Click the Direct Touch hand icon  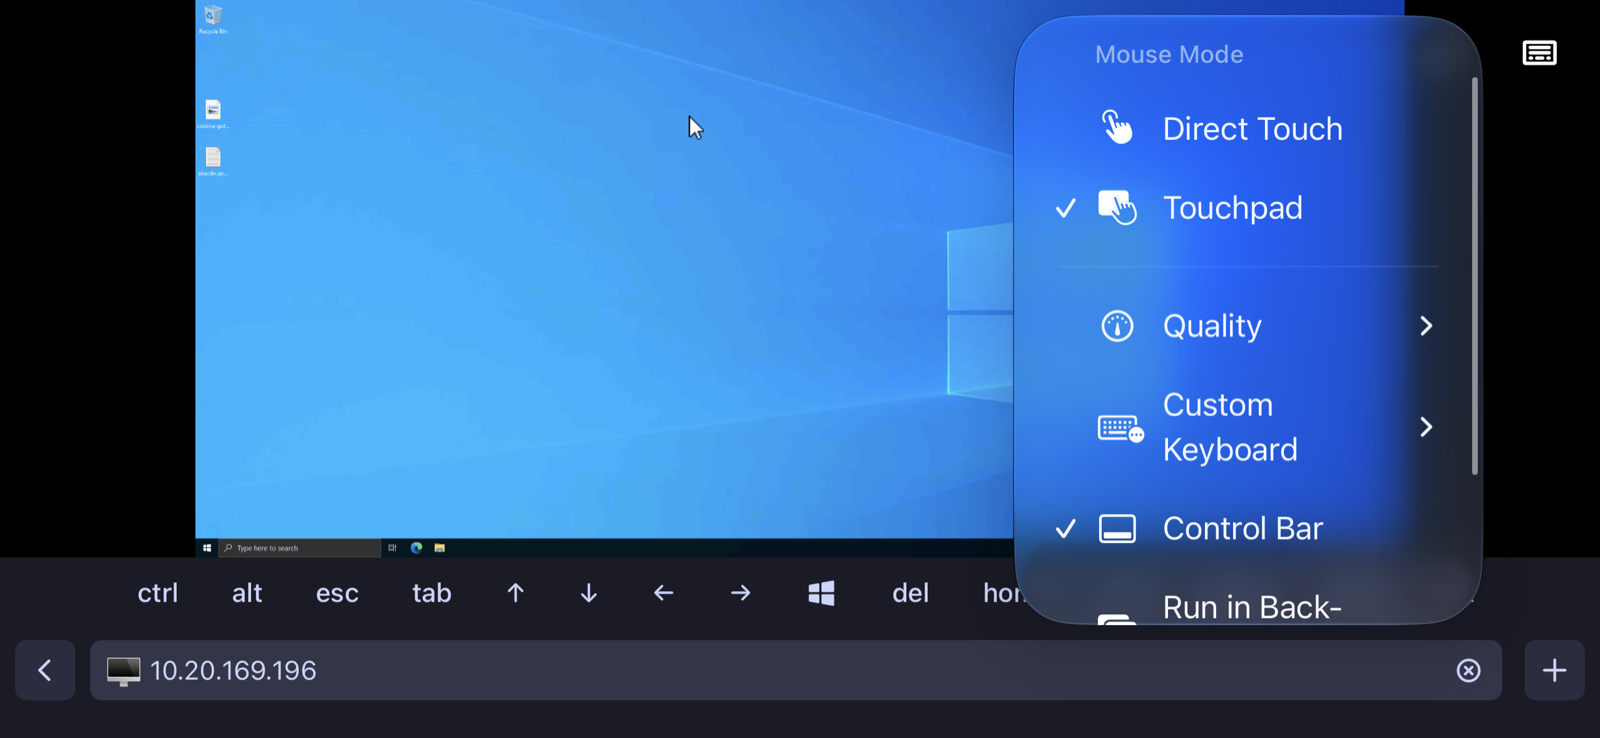[1117, 127]
